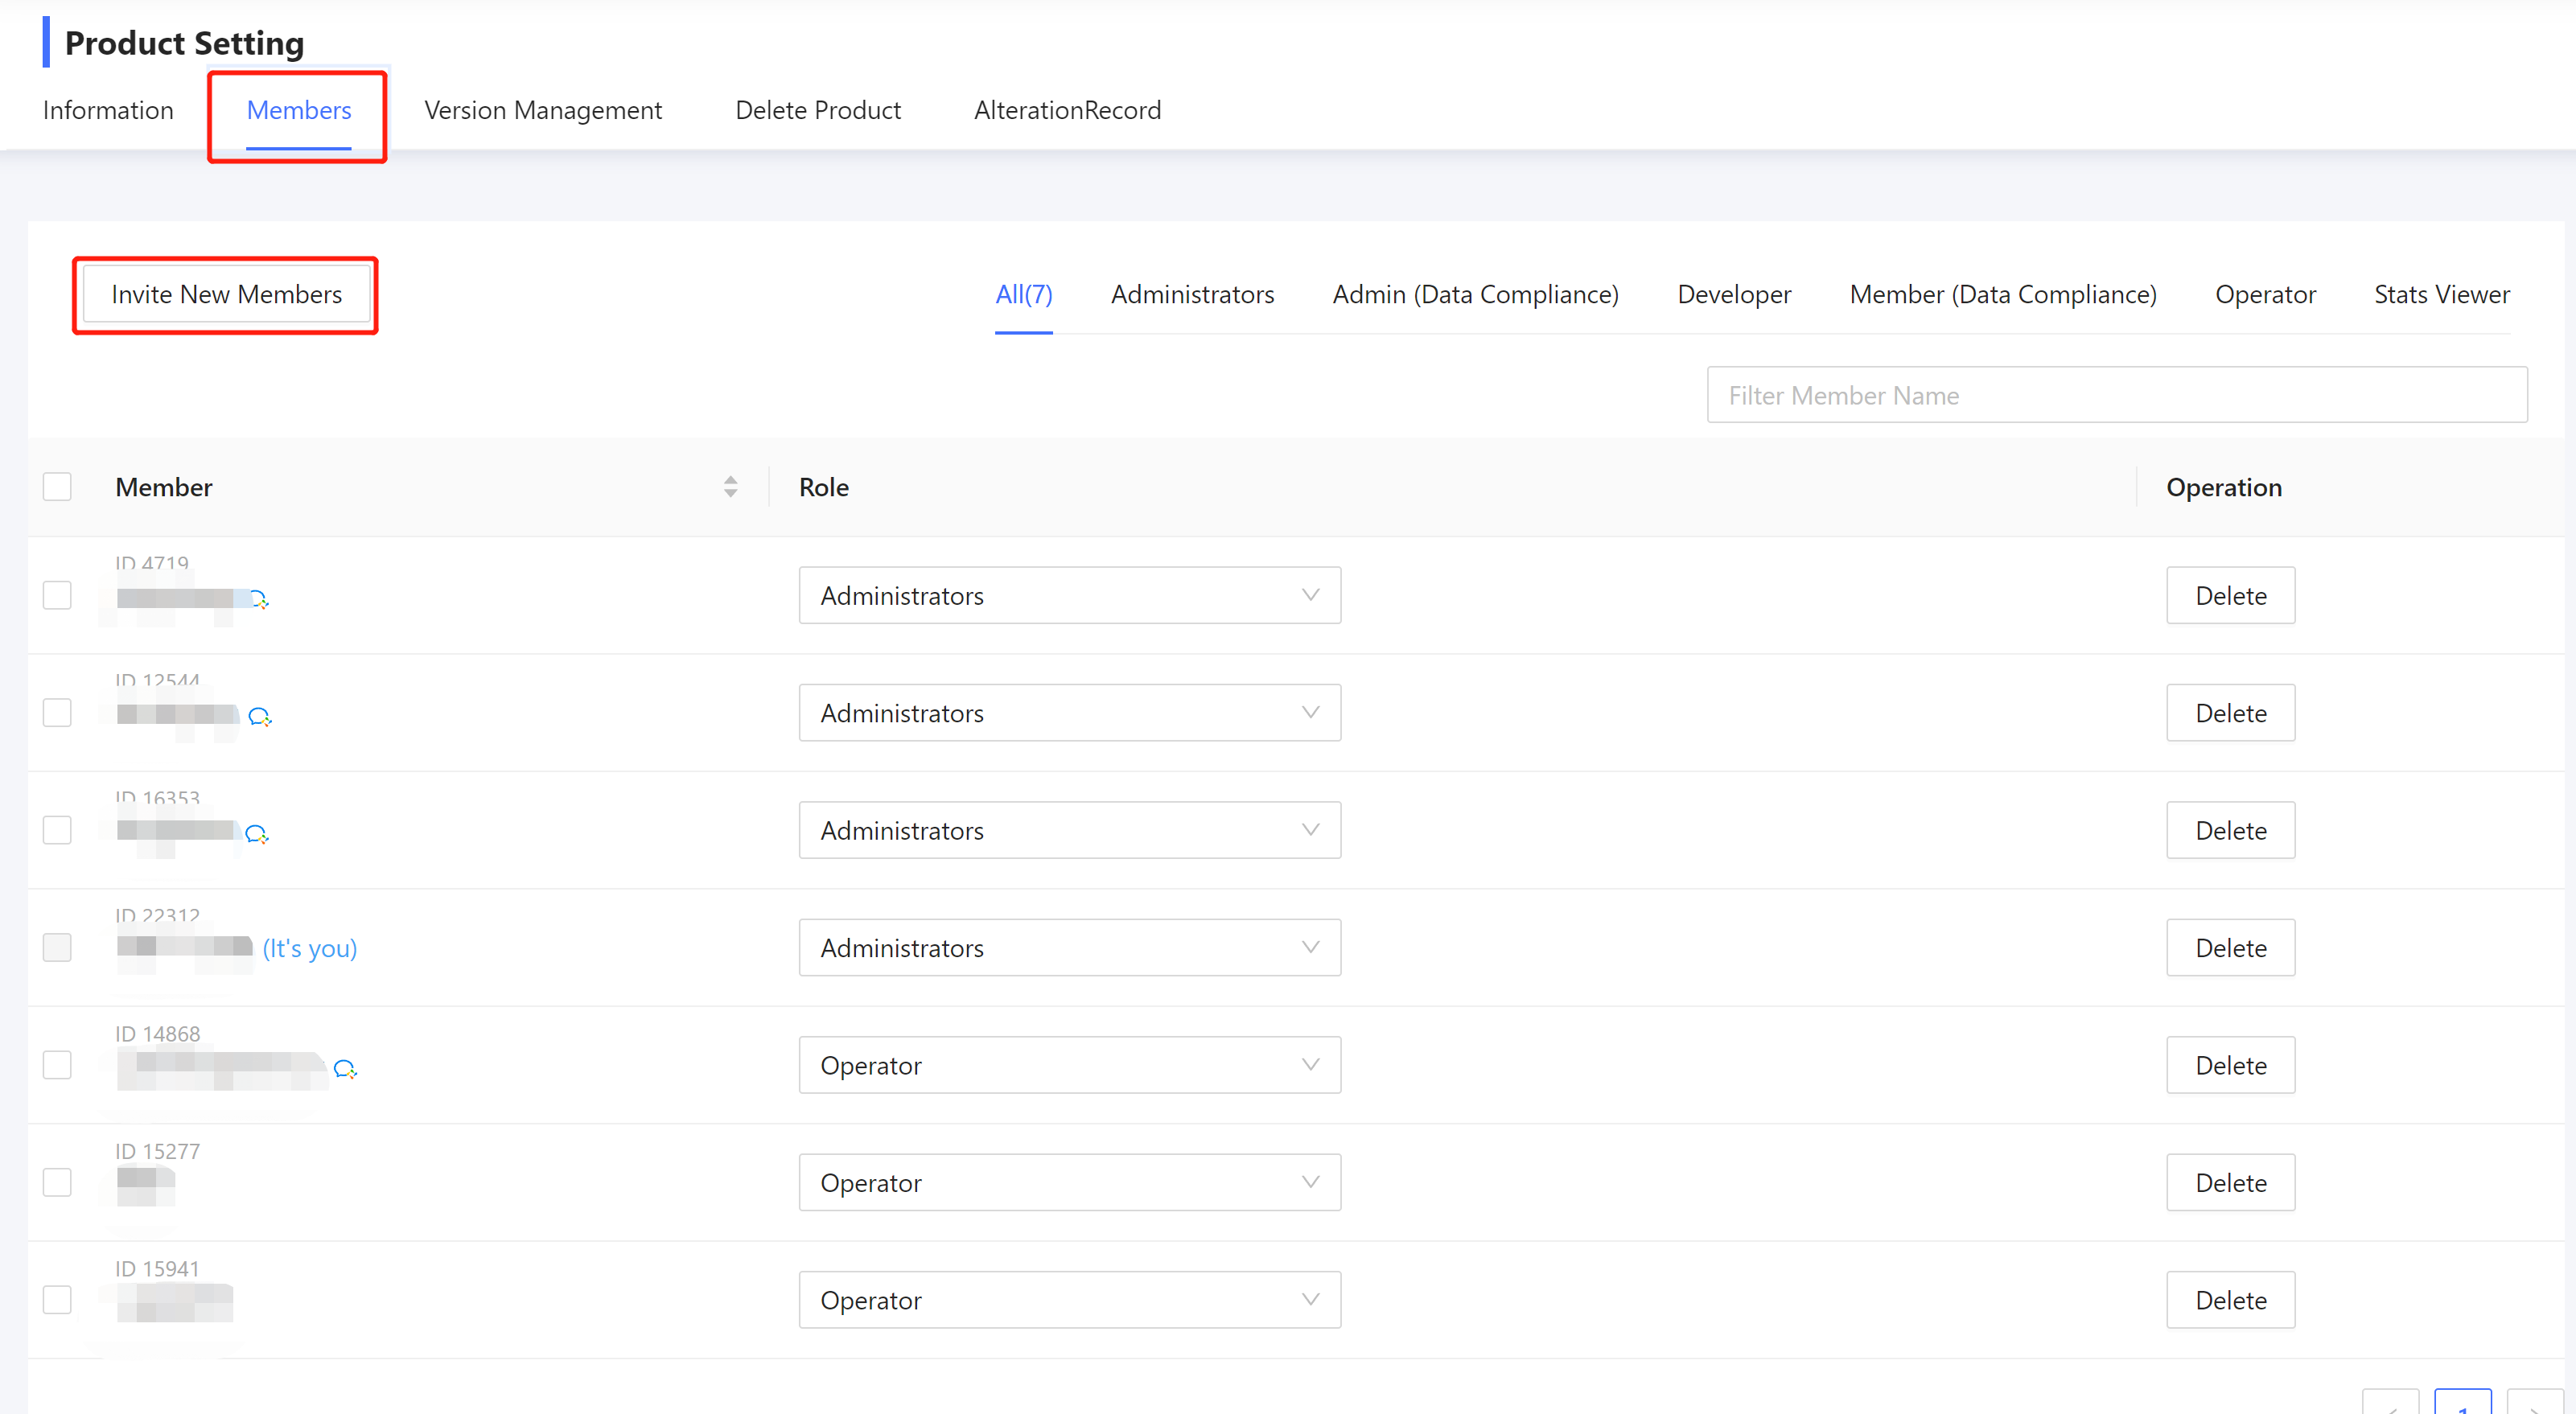Open role dropdown for member ID 4719
Screen dimensions: 2576x1414
[1069, 595]
